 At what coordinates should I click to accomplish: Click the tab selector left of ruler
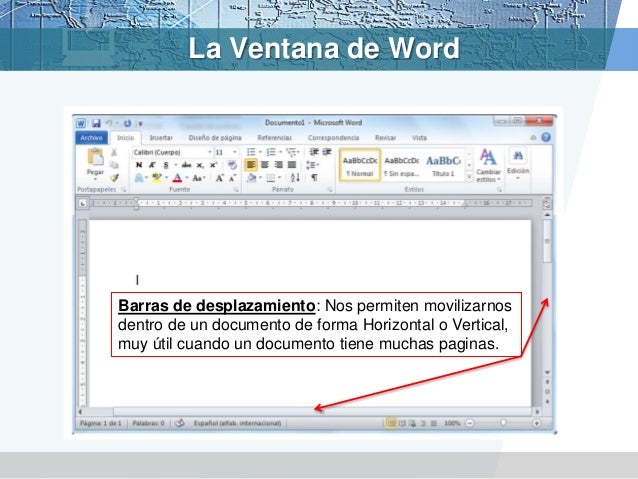(83, 203)
